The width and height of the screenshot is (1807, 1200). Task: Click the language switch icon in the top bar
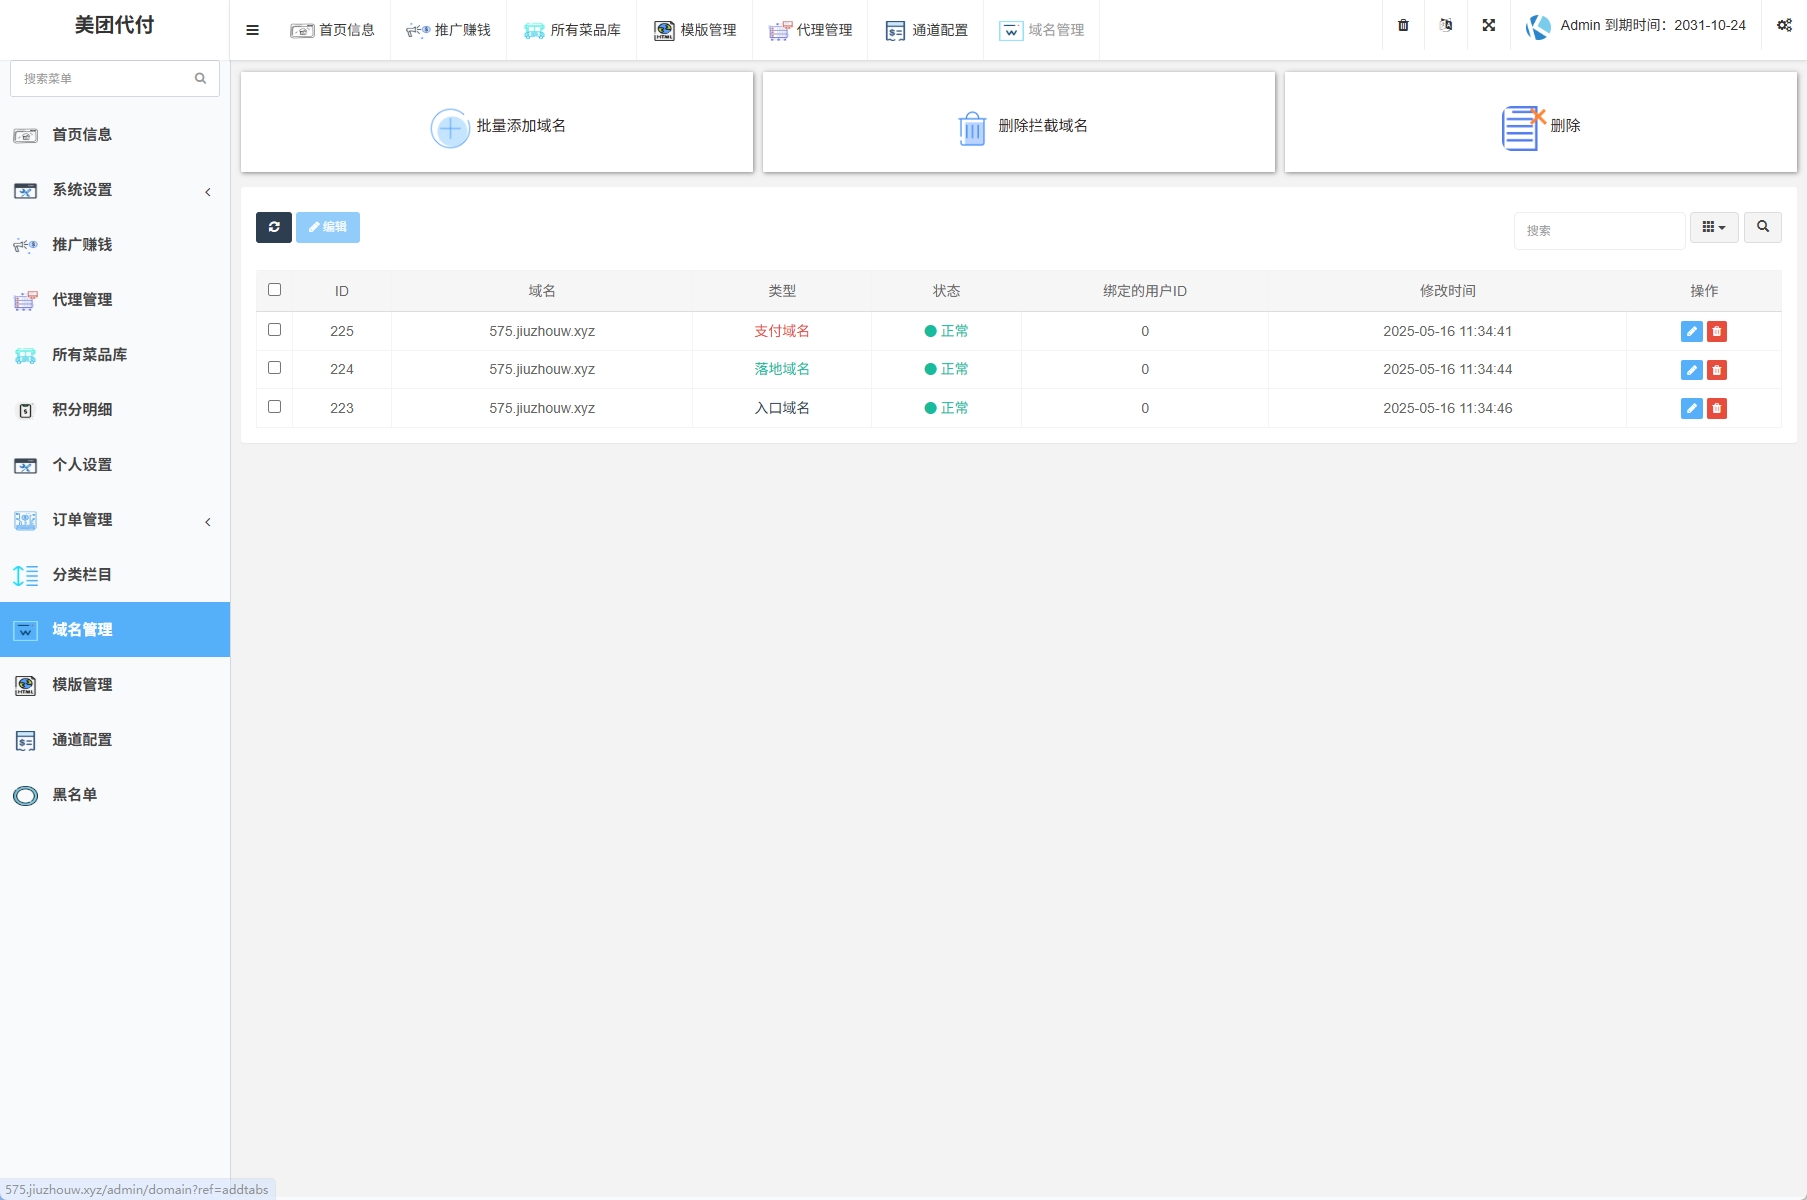click(1446, 26)
